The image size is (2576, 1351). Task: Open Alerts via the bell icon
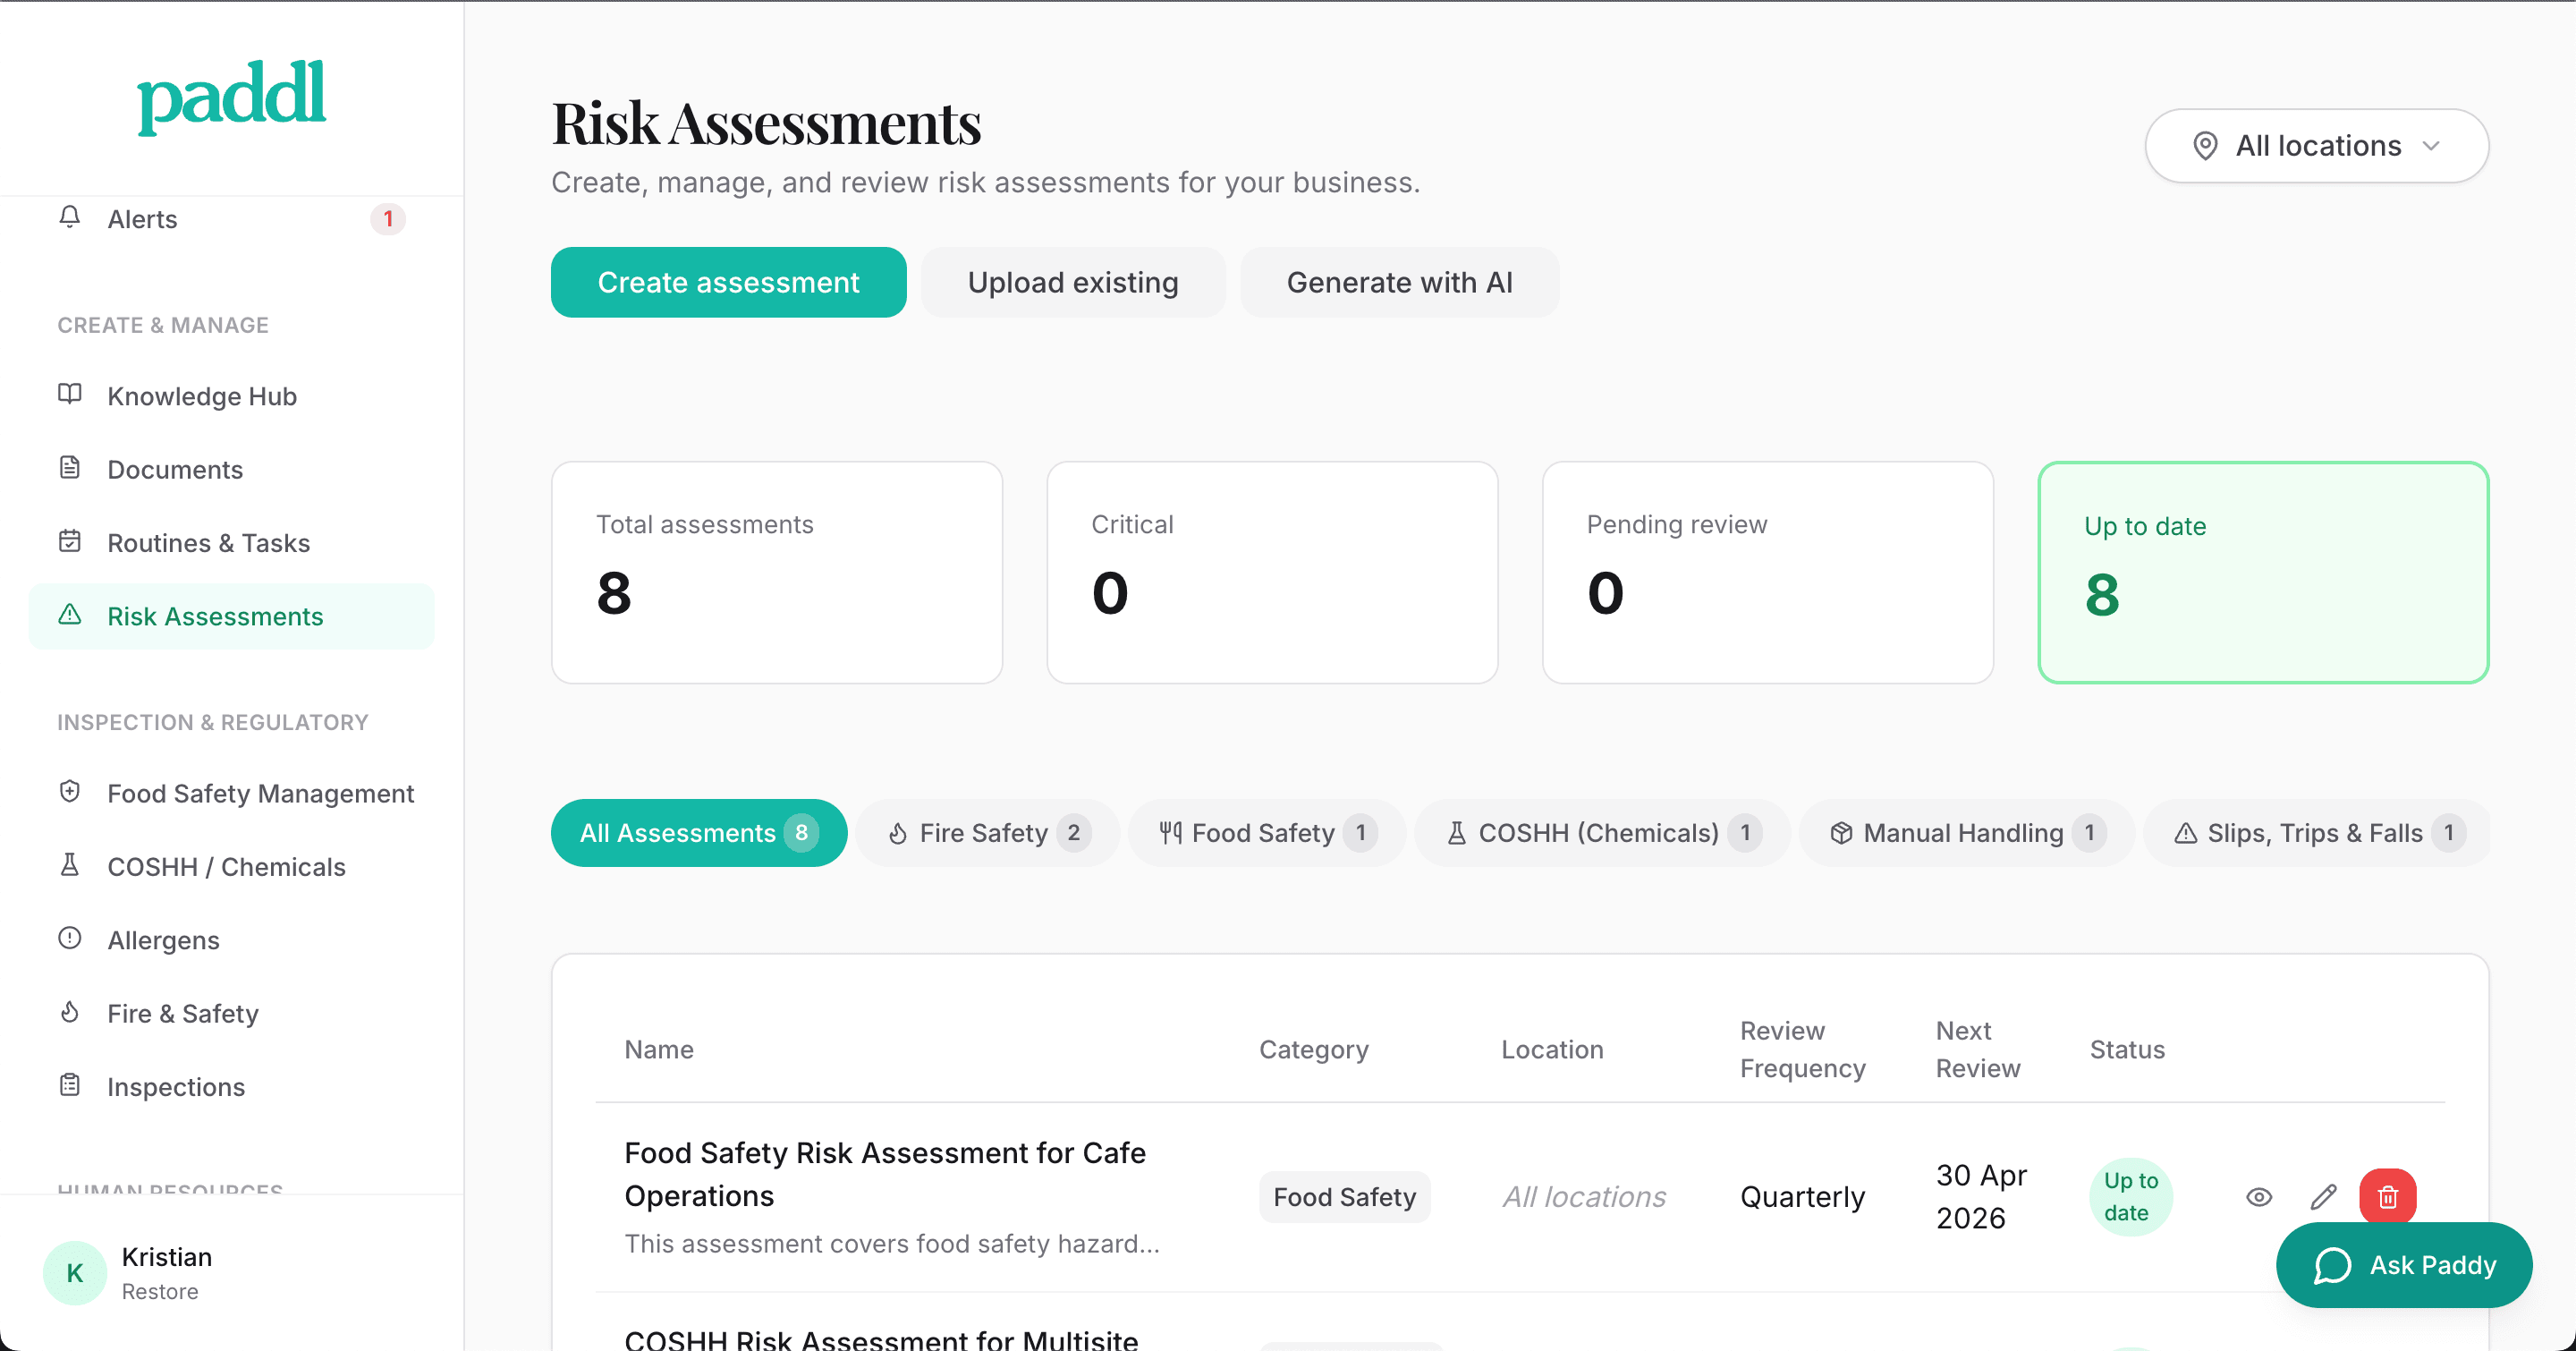coord(70,219)
